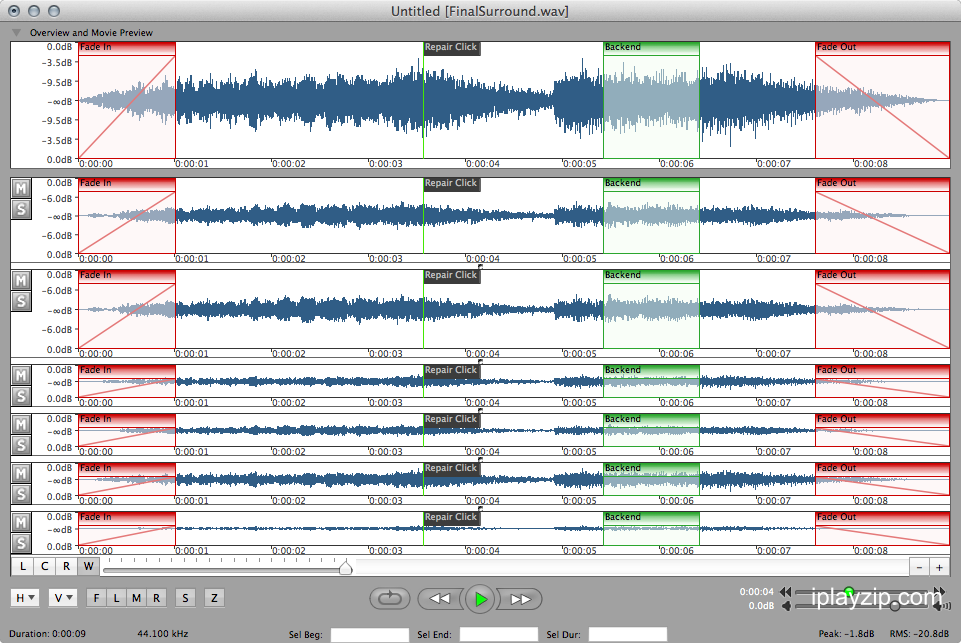Mute the fourth track with its M button
961x643 pixels.
pos(21,425)
